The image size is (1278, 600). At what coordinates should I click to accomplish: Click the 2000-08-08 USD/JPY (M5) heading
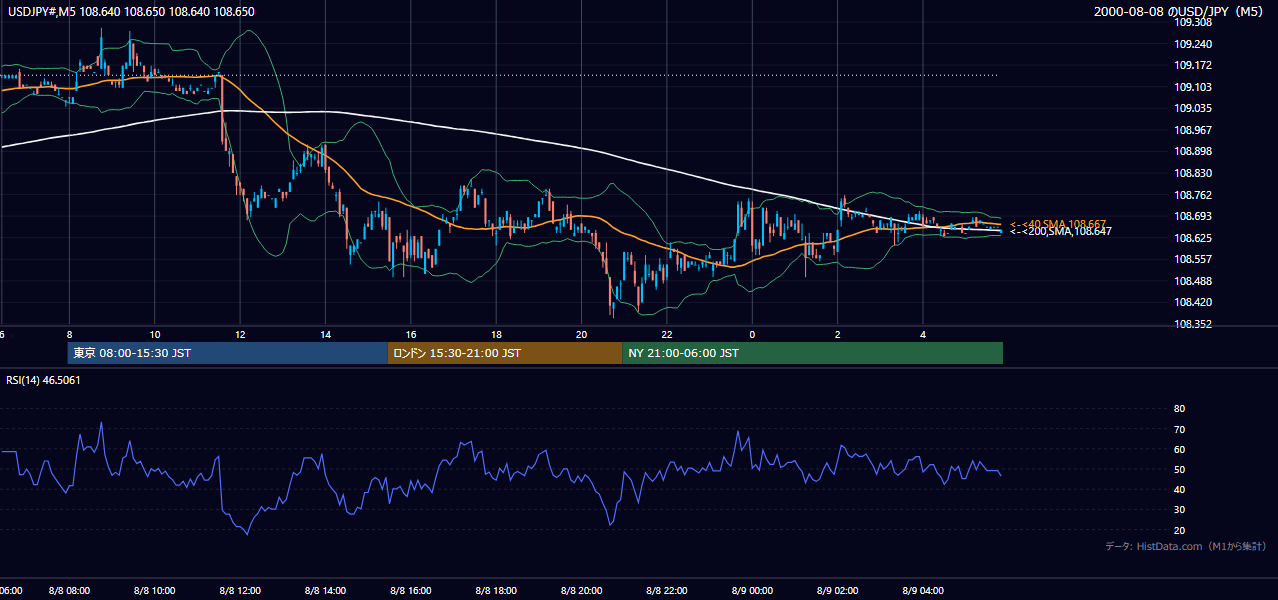[x=1180, y=11]
